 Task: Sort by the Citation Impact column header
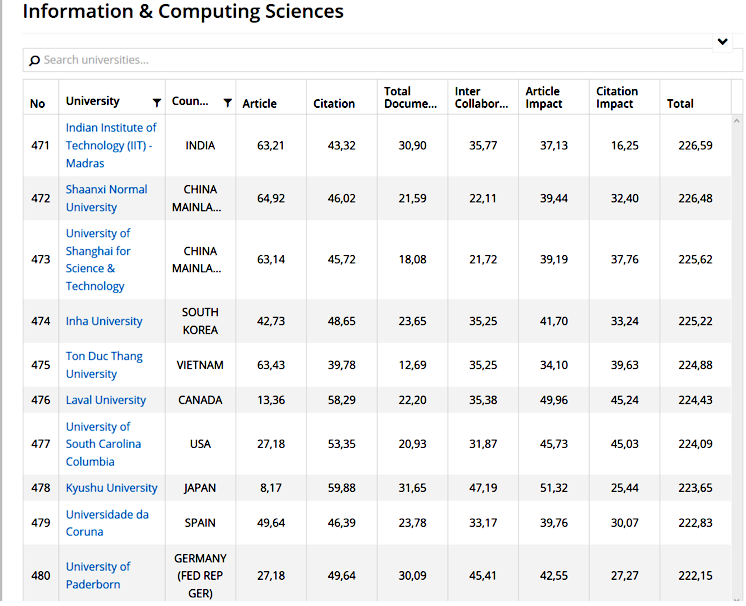tap(616, 97)
